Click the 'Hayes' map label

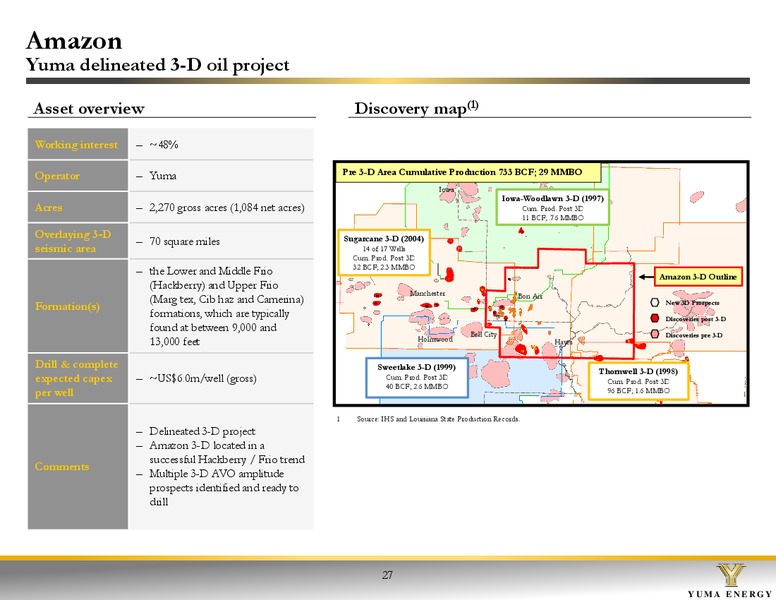click(x=563, y=342)
